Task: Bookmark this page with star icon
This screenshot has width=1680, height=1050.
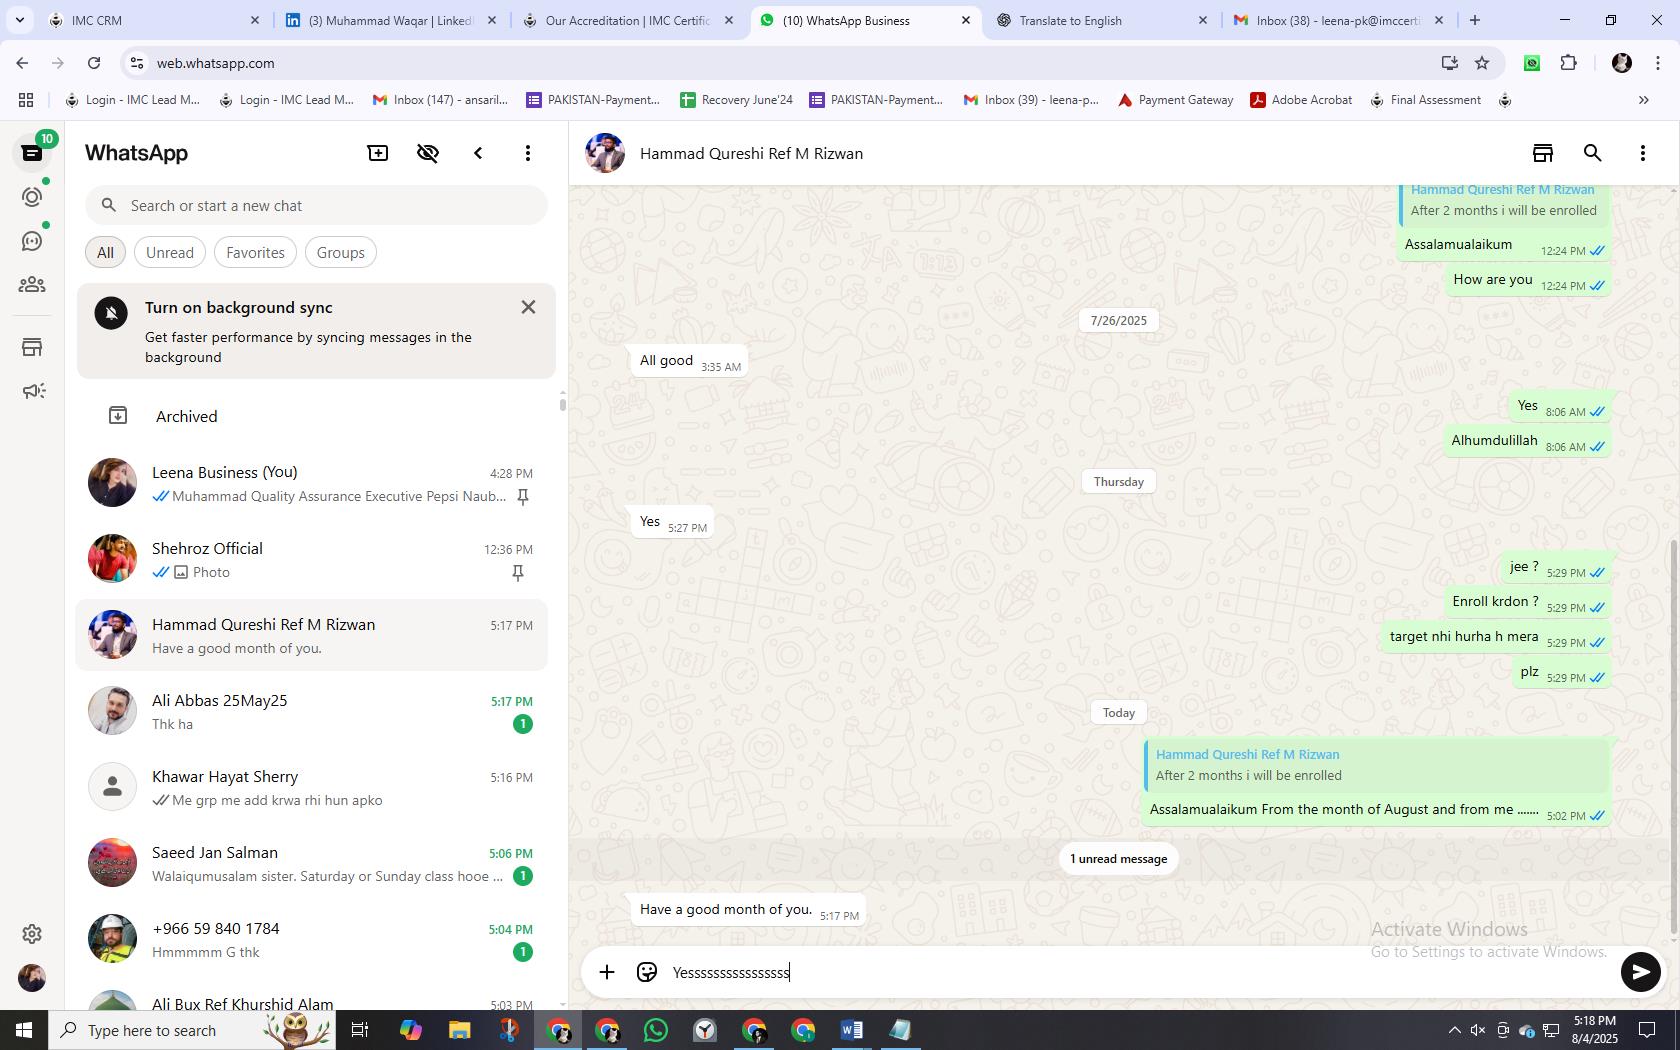Action: pos(1482,63)
